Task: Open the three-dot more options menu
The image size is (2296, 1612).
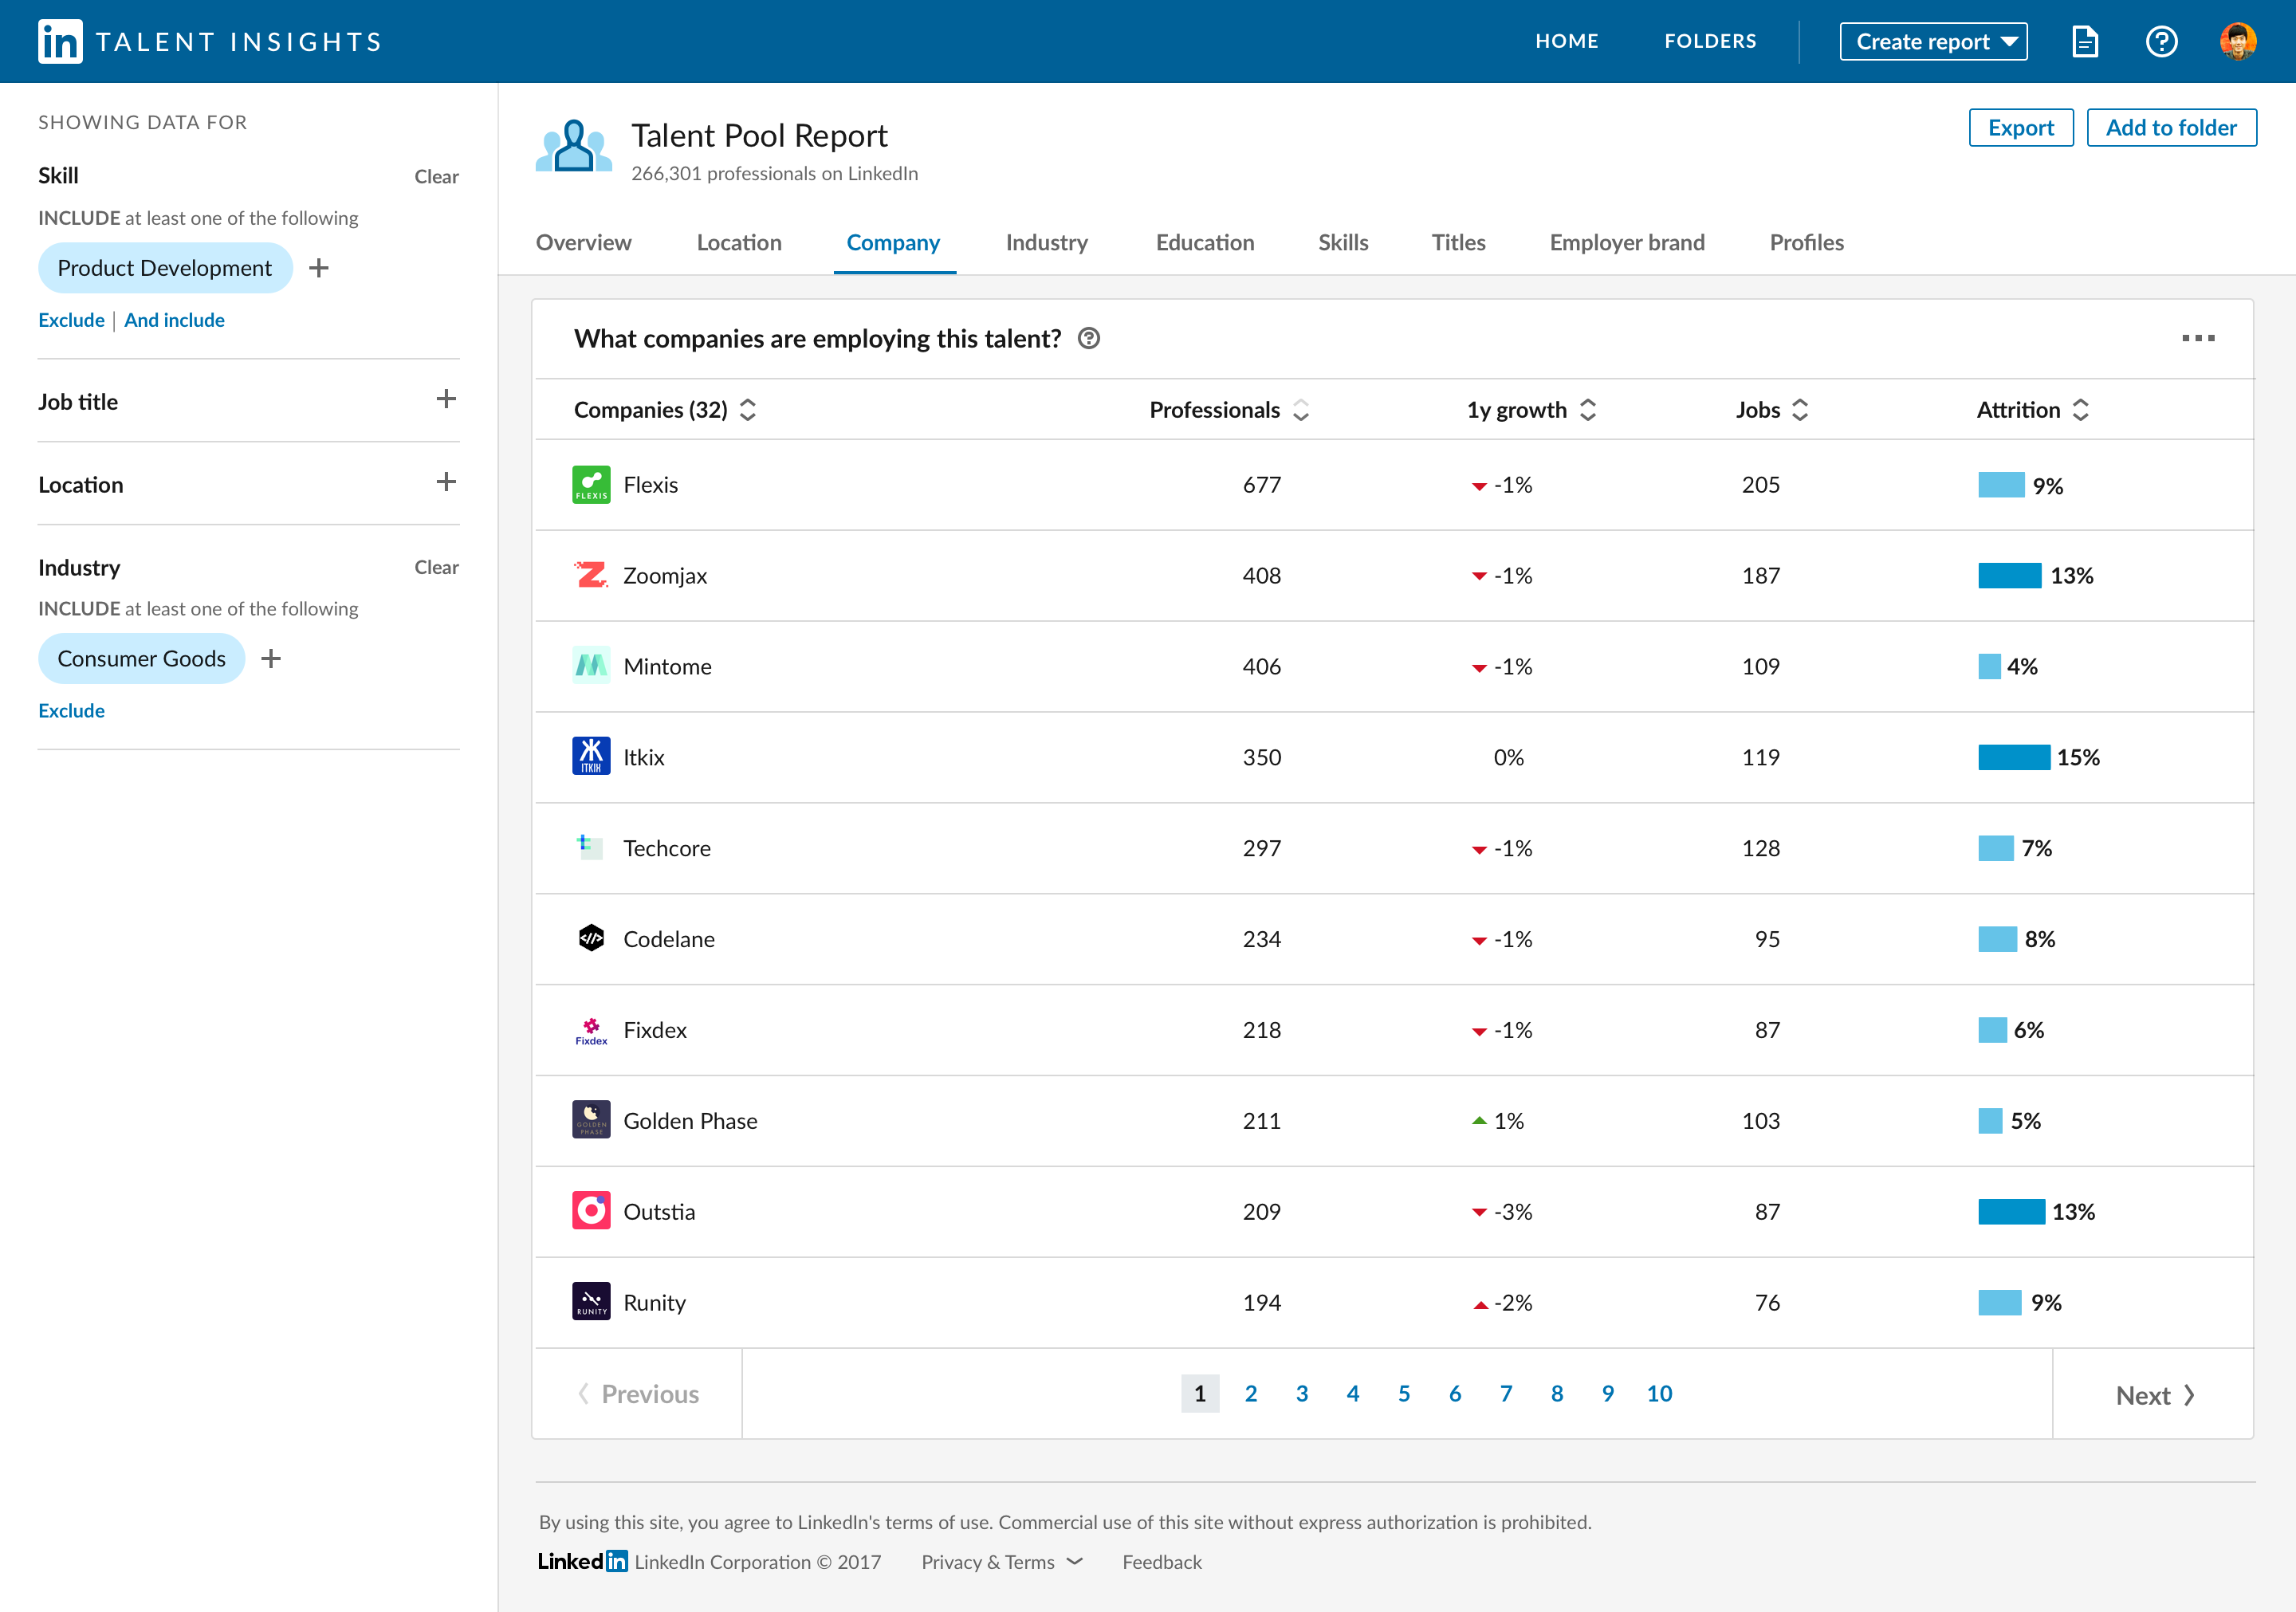Action: pos(2197,339)
